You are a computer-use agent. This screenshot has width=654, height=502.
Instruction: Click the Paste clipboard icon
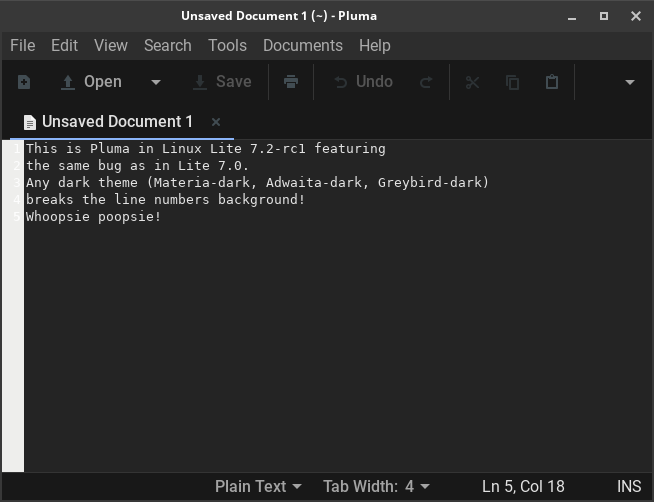click(551, 82)
